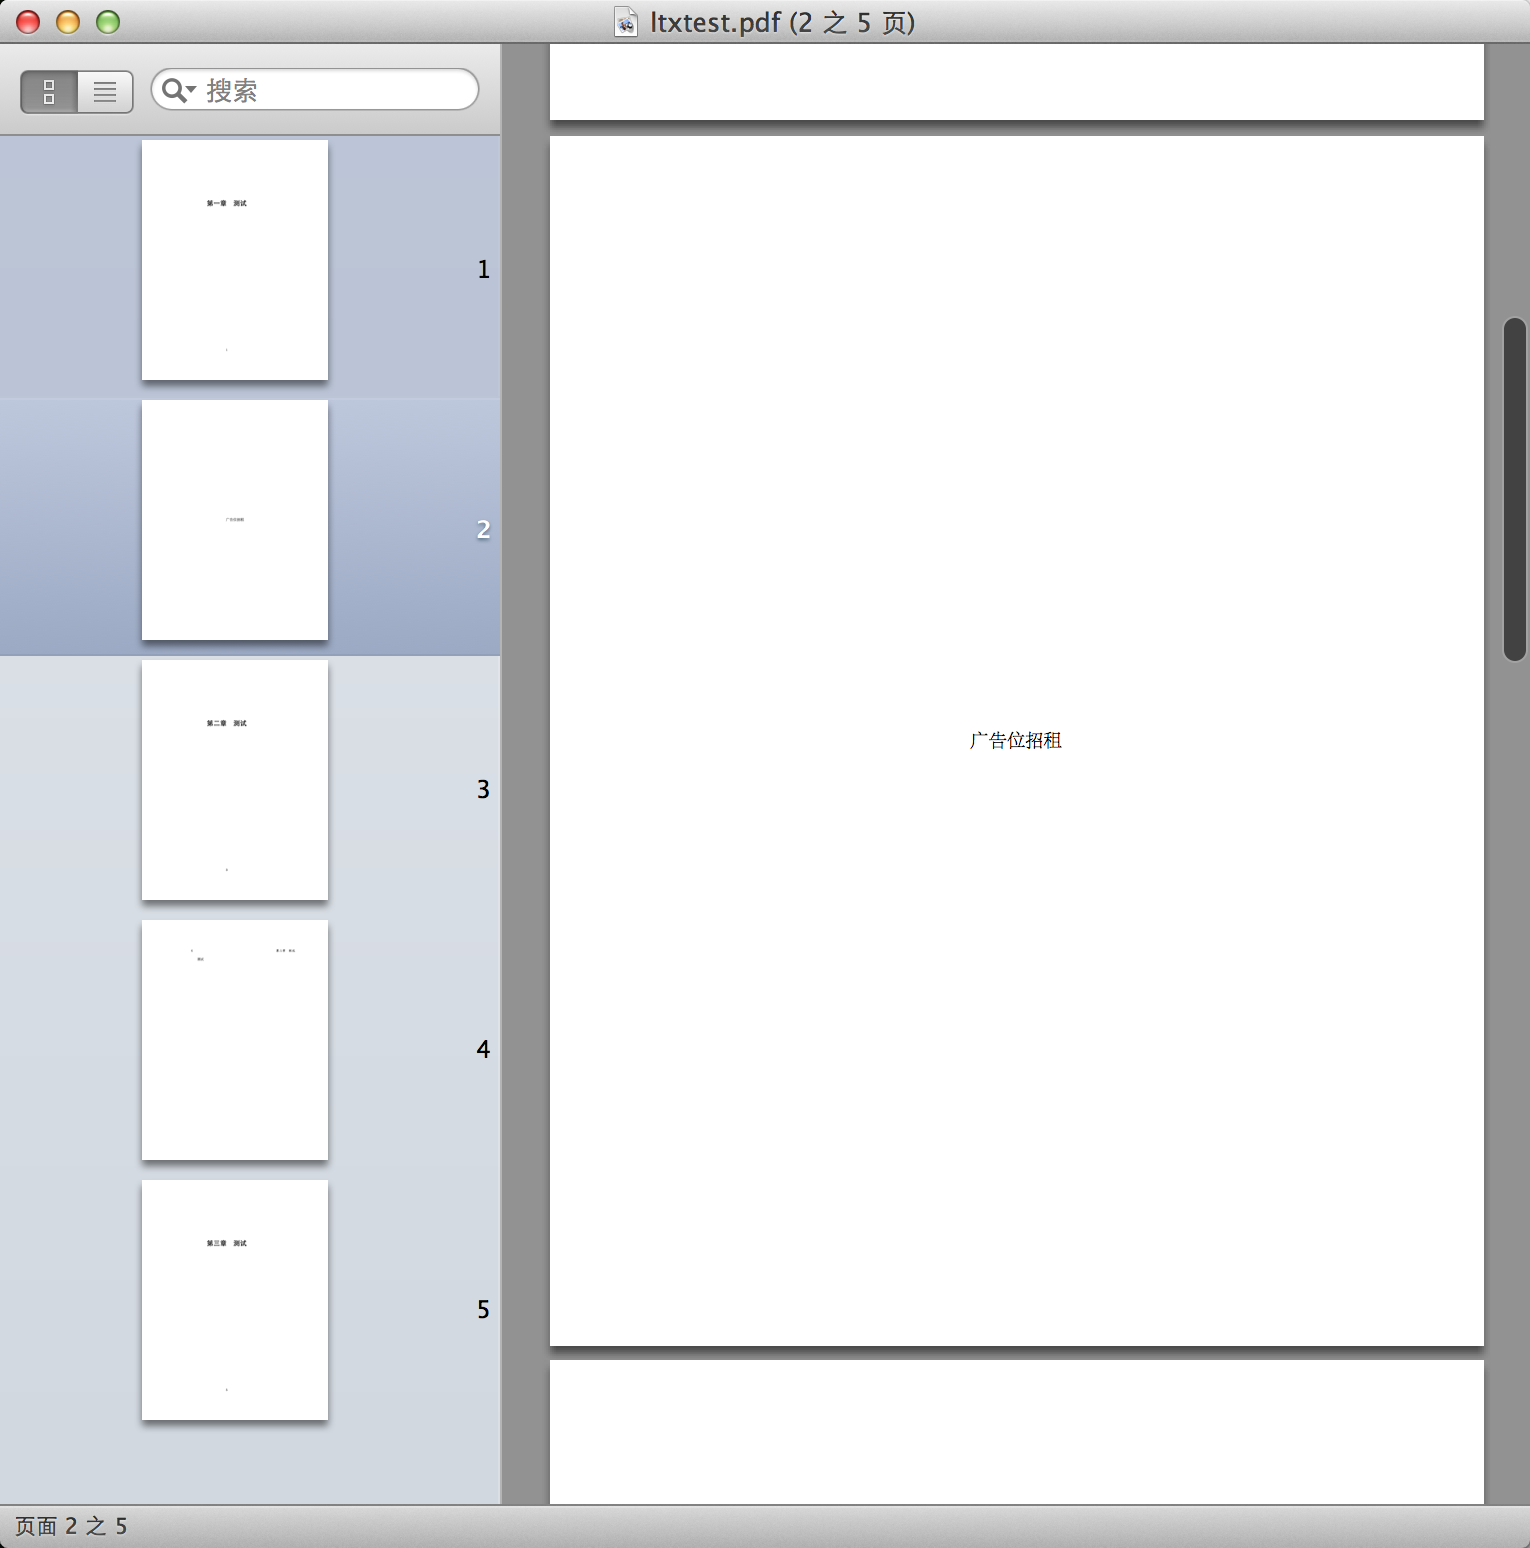Click the ltxtest.pdf window title text
1530x1548 pixels.
pyautogui.click(x=782, y=22)
